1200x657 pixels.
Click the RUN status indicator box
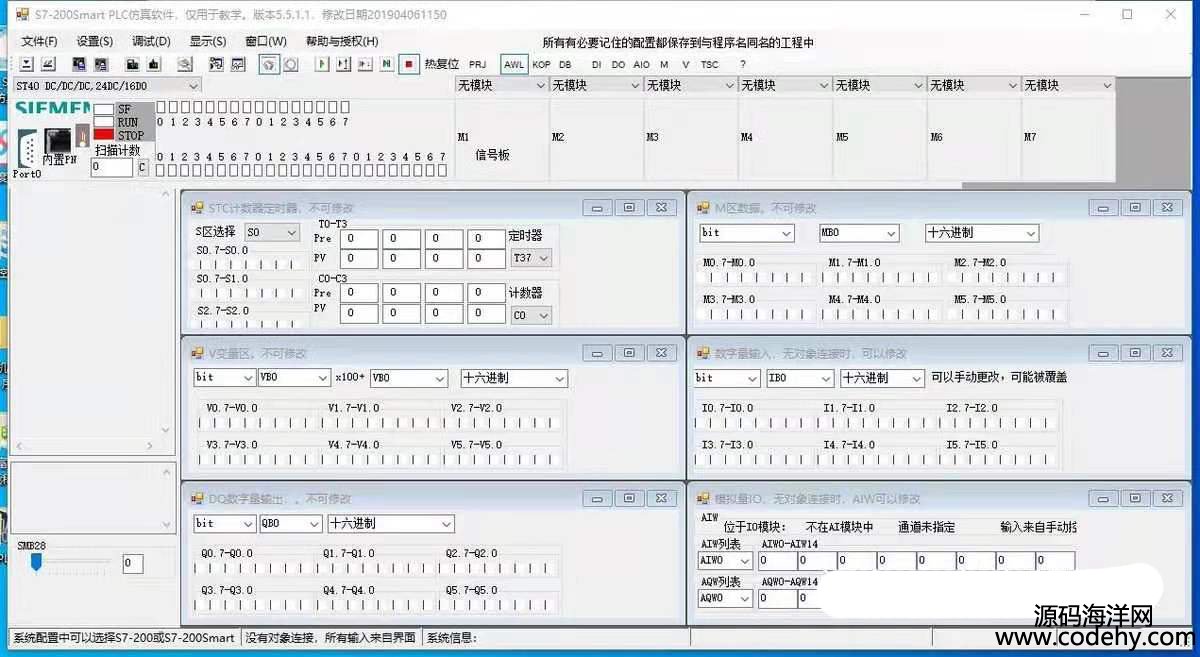click(104, 122)
